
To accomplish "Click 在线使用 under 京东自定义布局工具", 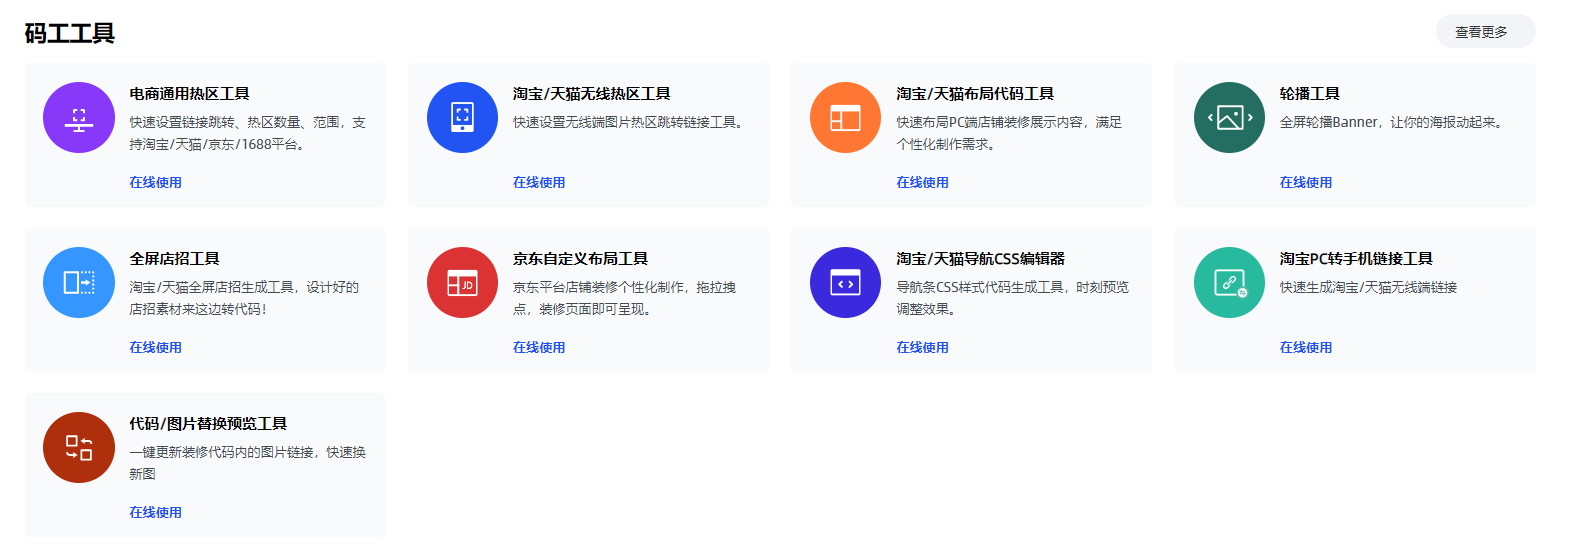I will click(539, 347).
